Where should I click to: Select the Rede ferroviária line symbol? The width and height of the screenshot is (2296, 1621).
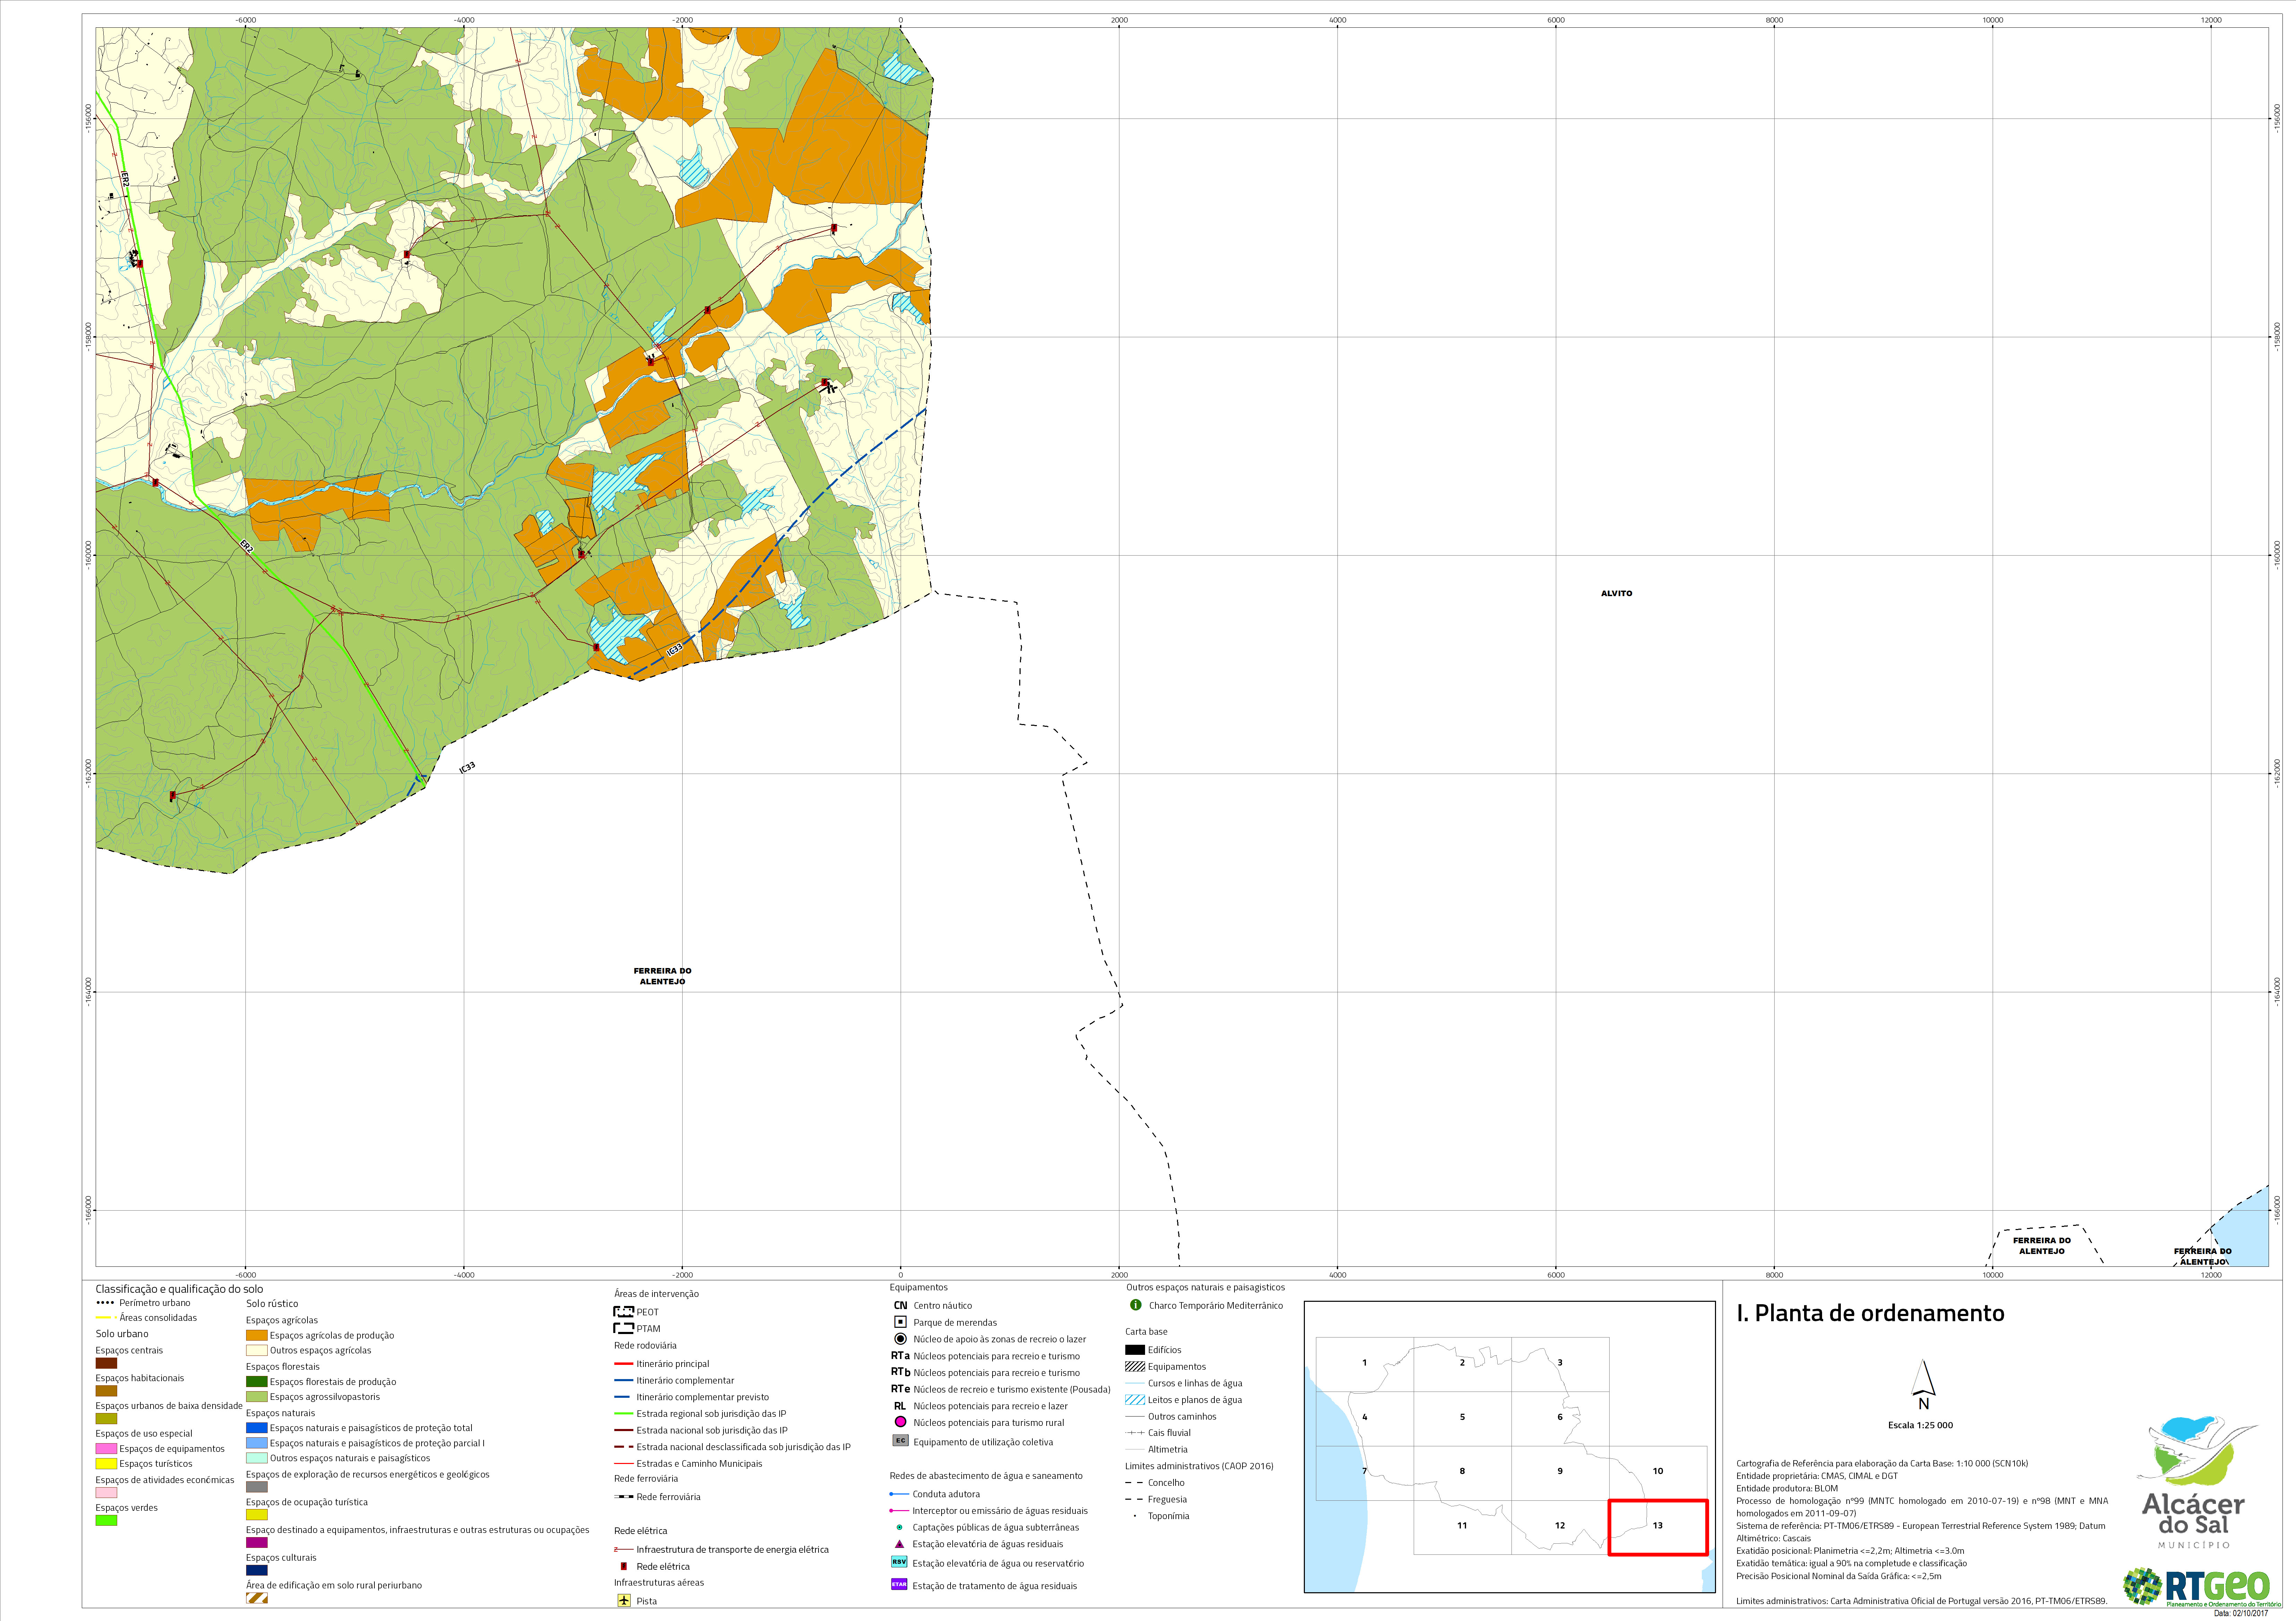point(624,1497)
